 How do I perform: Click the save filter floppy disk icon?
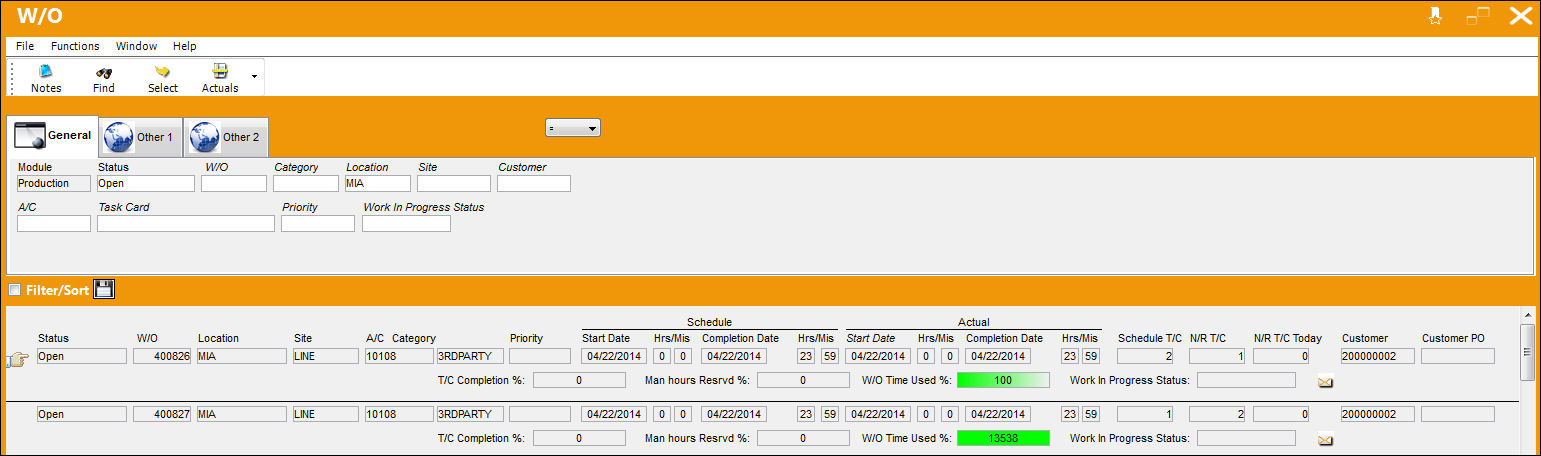click(105, 290)
